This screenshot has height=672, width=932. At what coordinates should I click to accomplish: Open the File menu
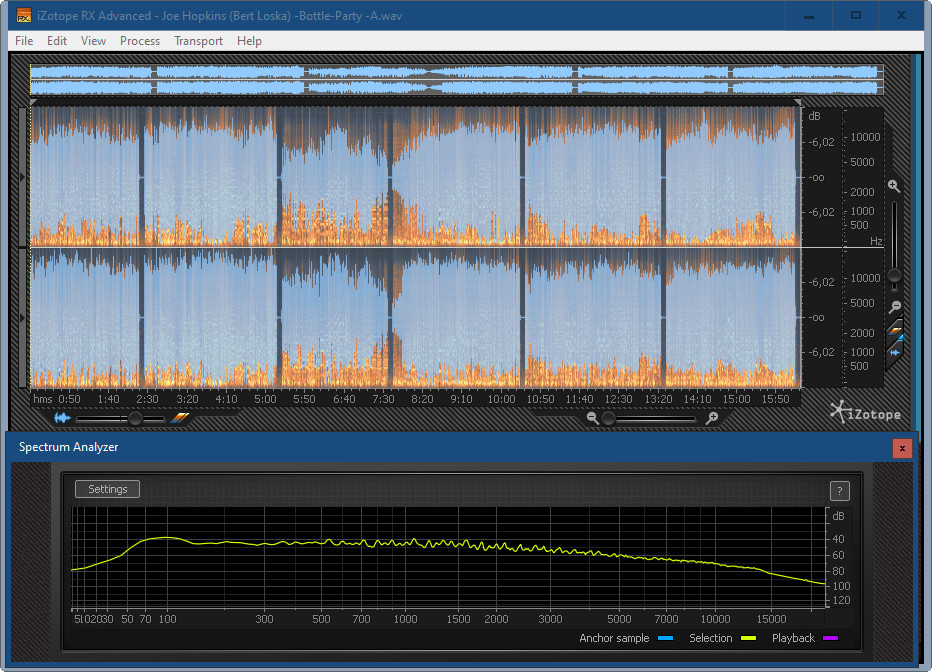click(x=24, y=41)
